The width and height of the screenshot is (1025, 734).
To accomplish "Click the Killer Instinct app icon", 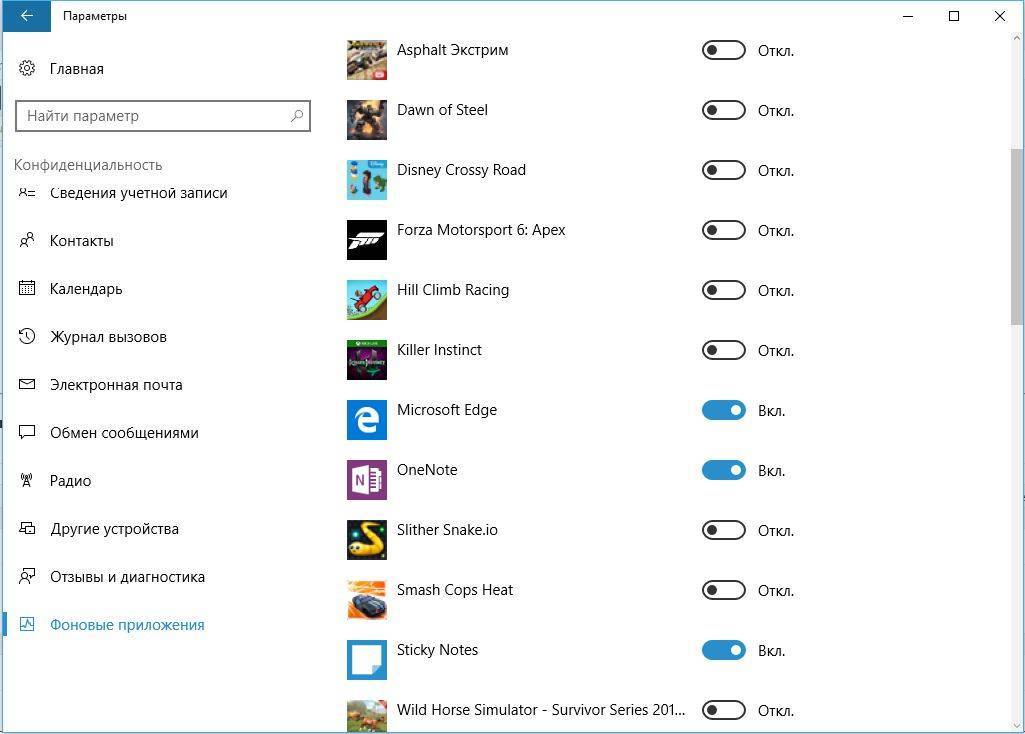I will click(x=366, y=360).
